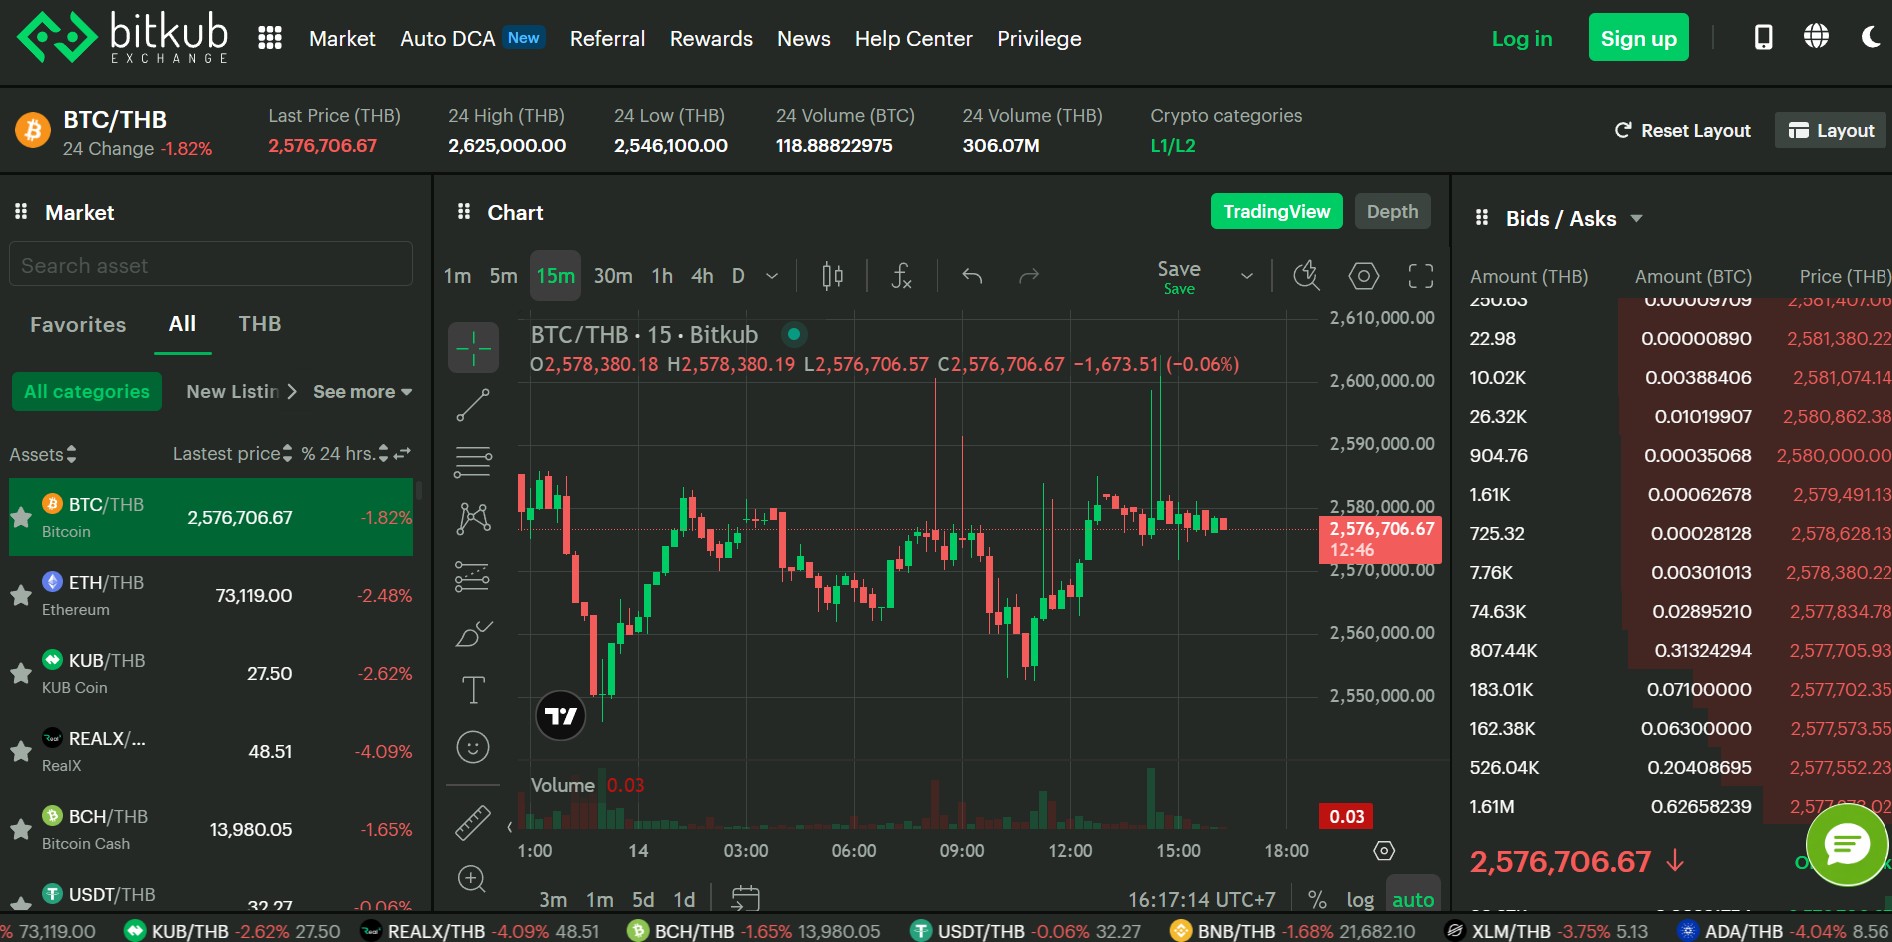
Task: Expand the Save layout dropdown arrow
Action: tap(1247, 276)
